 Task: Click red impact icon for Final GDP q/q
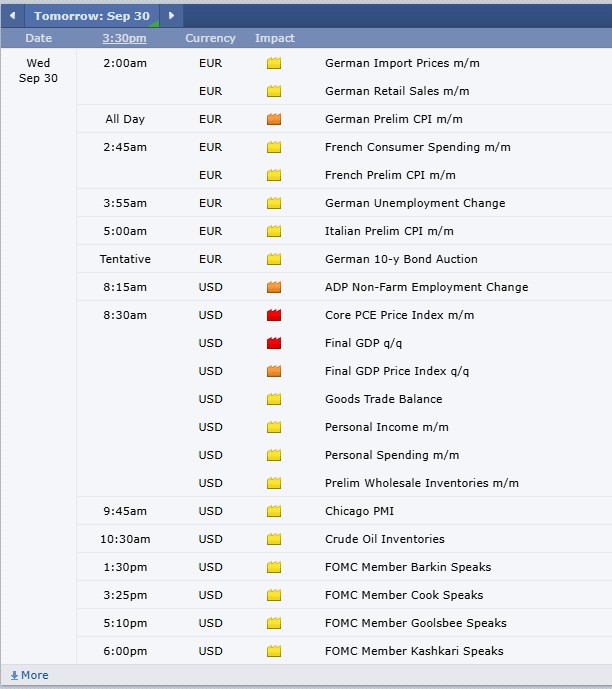pos(274,343)
